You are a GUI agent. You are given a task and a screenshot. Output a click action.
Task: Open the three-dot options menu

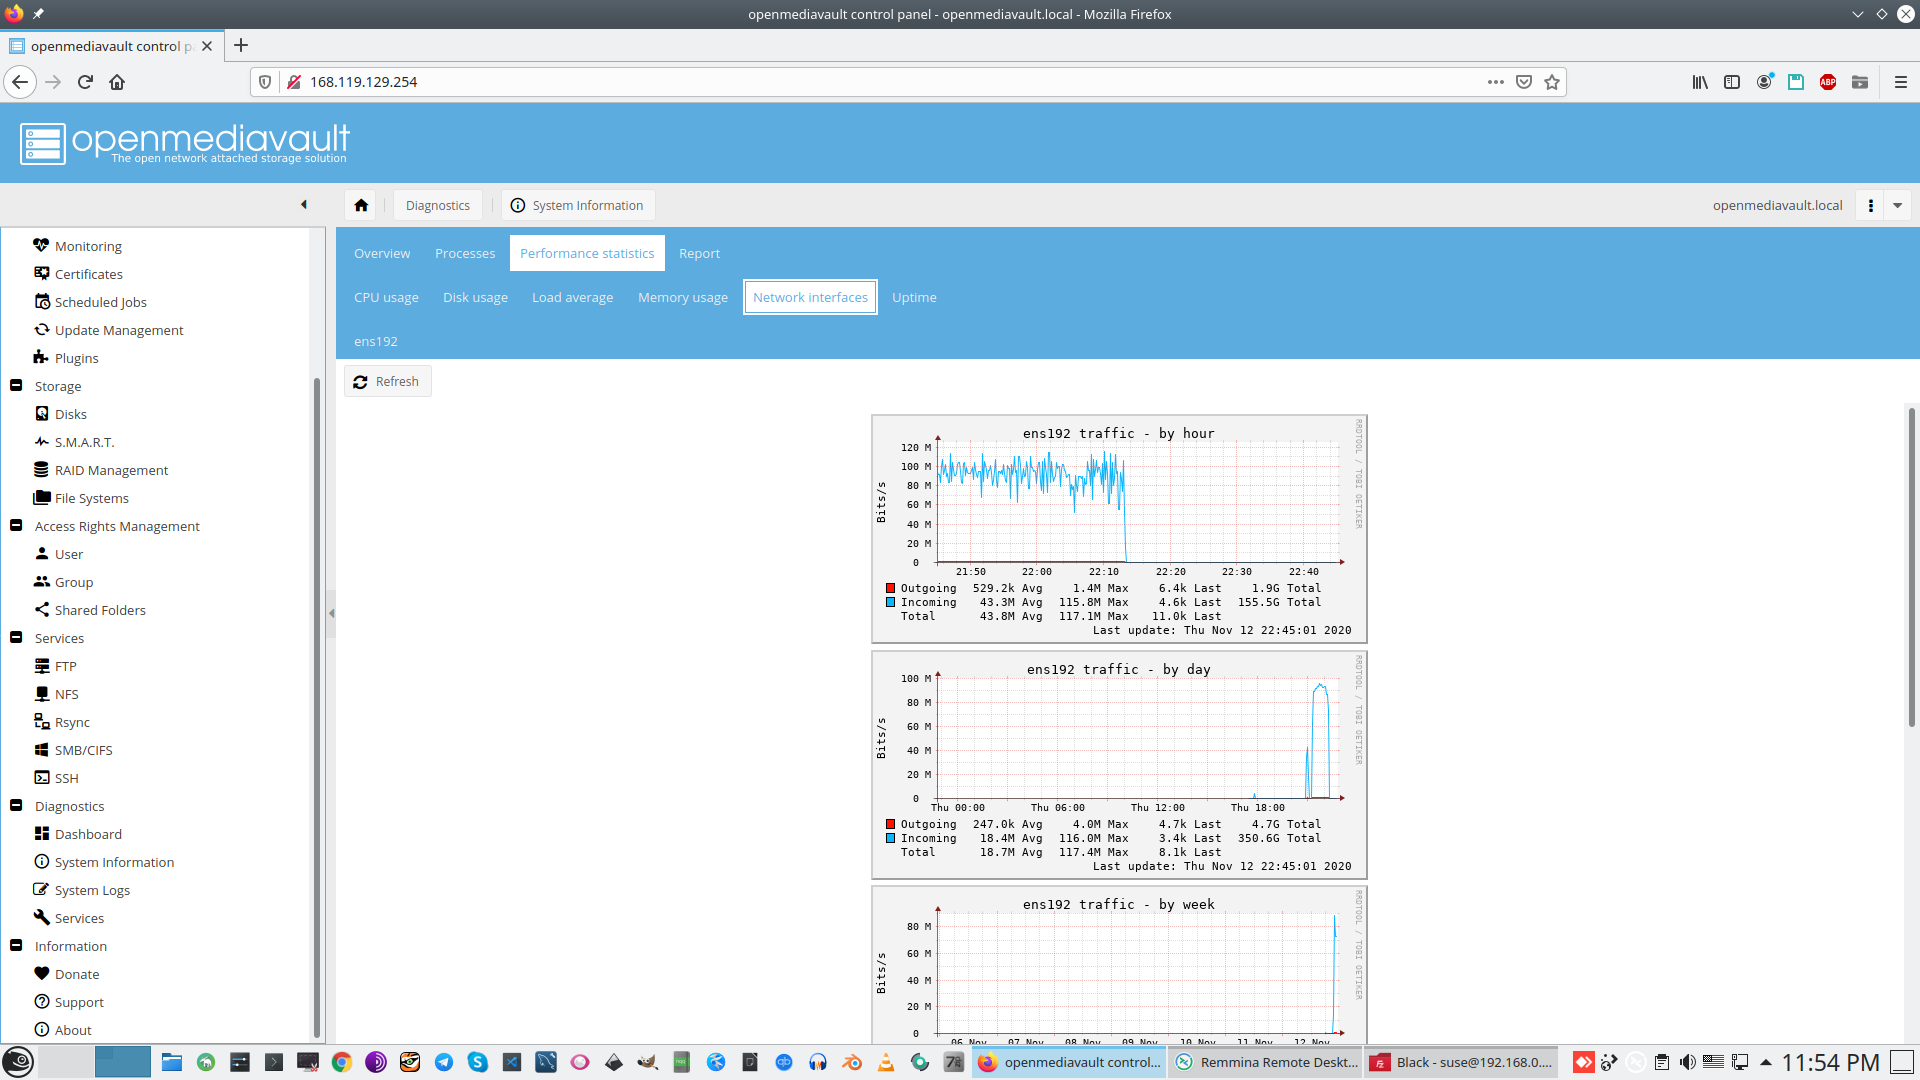point(1870,205)
